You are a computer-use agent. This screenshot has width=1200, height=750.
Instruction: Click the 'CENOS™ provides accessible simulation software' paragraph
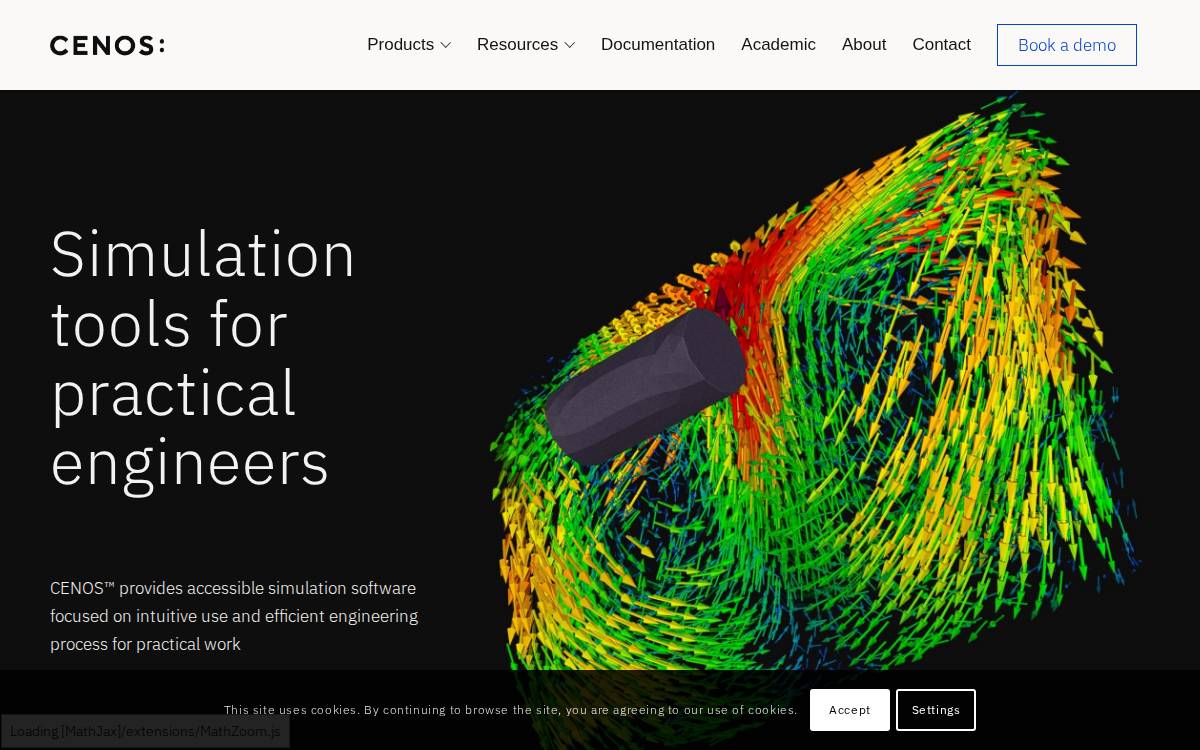234,616
